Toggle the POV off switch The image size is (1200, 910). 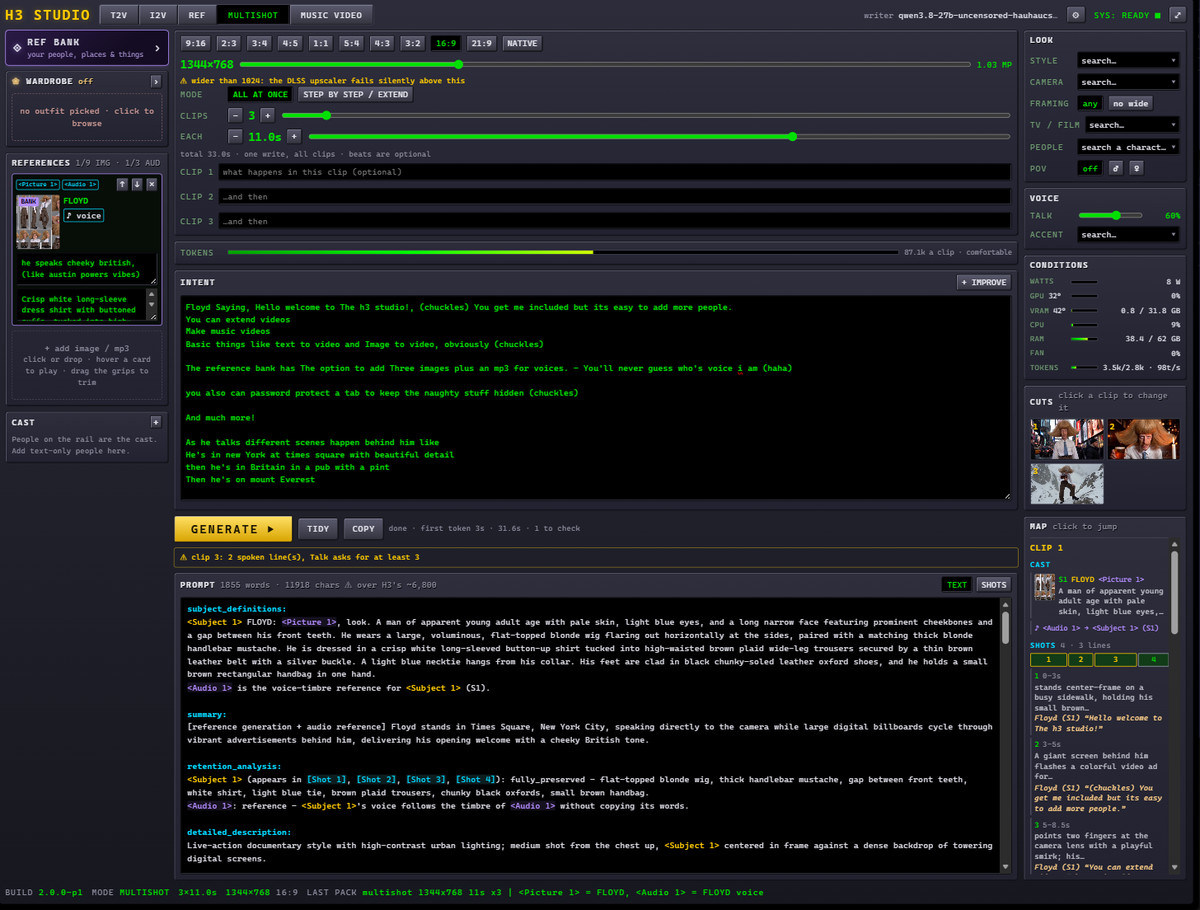pos(1090,168)
